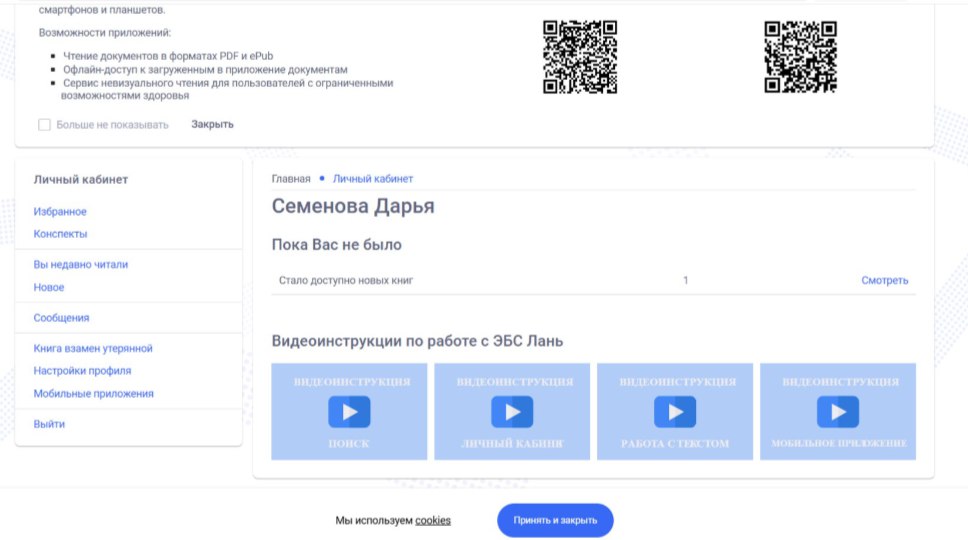
Task: Play the Мобильное приложение video instruction
Action: click(x=838, y=412)
